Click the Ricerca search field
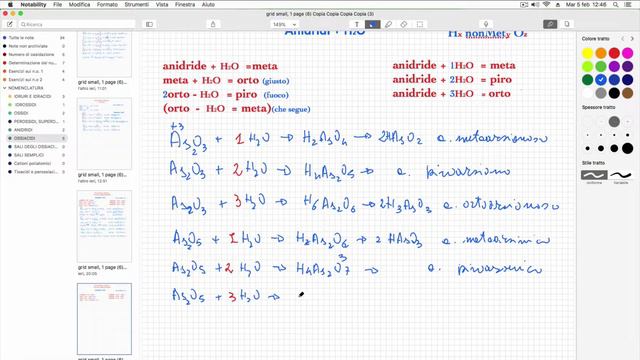The height and width of the screenshot is (360, 640). point(77,24)
